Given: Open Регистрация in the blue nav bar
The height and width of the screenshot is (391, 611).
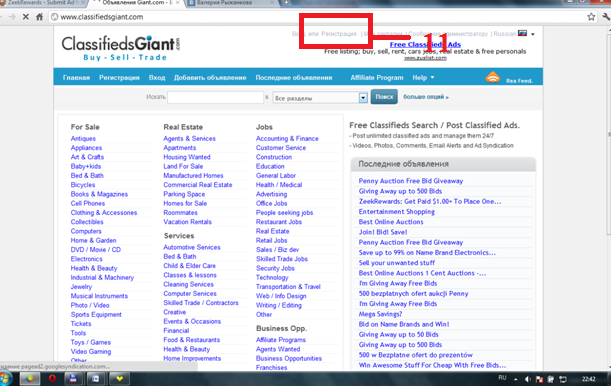Looking at the screenshot, I should (x=119, y=78).
